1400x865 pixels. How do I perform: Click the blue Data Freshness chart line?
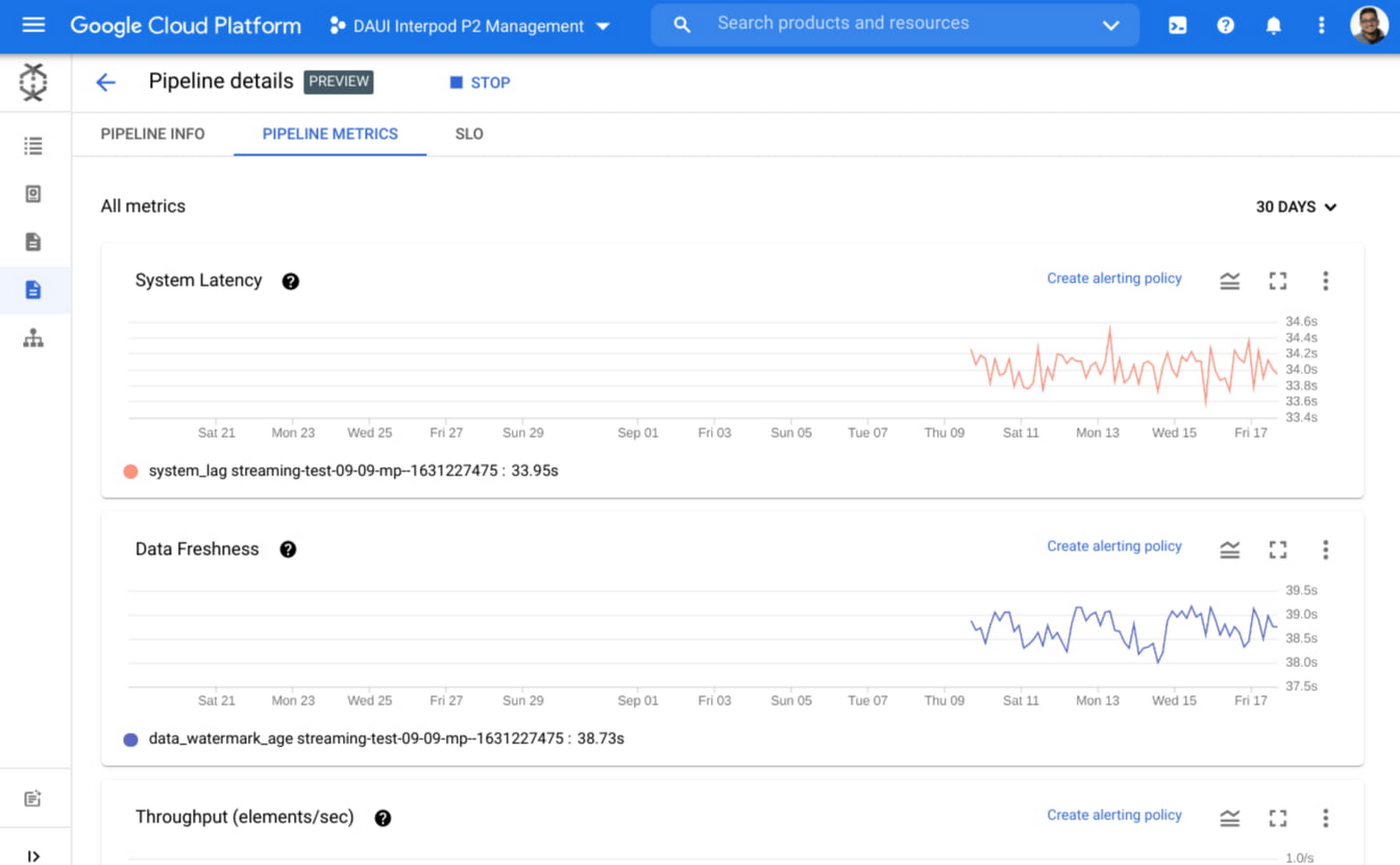click(x=1123, y=634)
